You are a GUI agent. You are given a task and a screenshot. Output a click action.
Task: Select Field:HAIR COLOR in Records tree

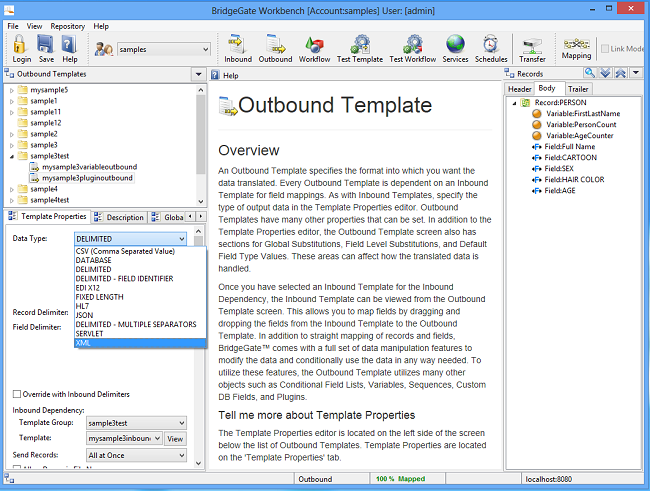574,180
